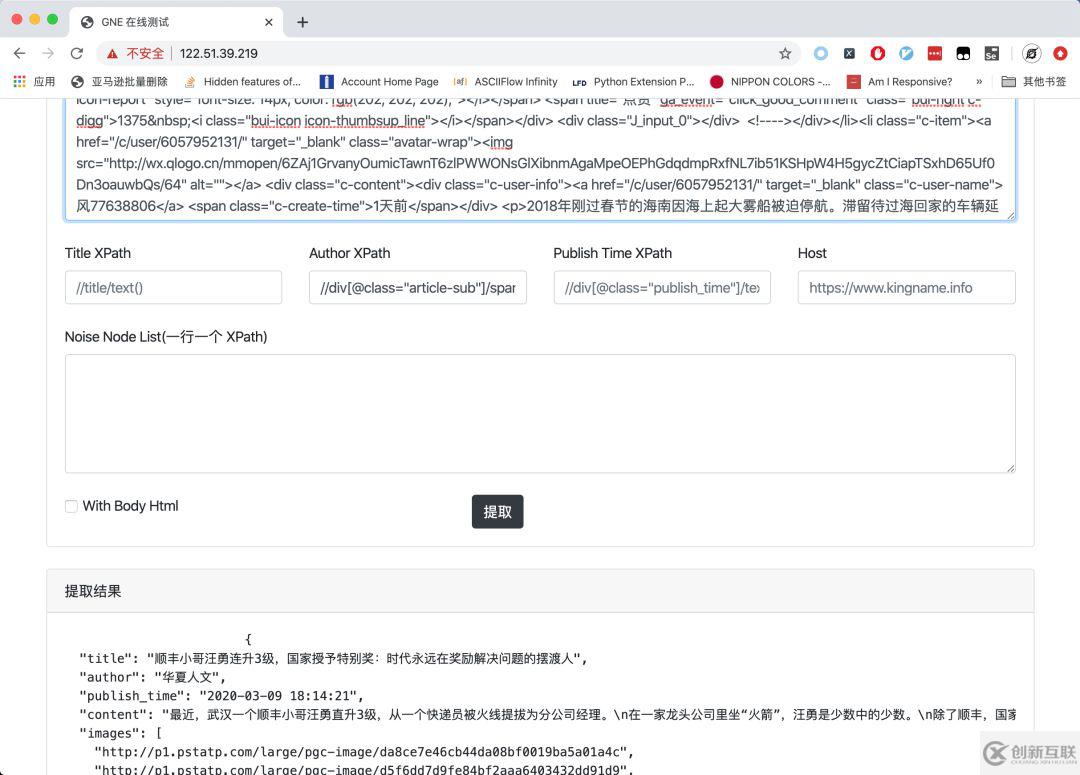Click the browser back arrow
1080x775 pixels.
coord(19,53)
